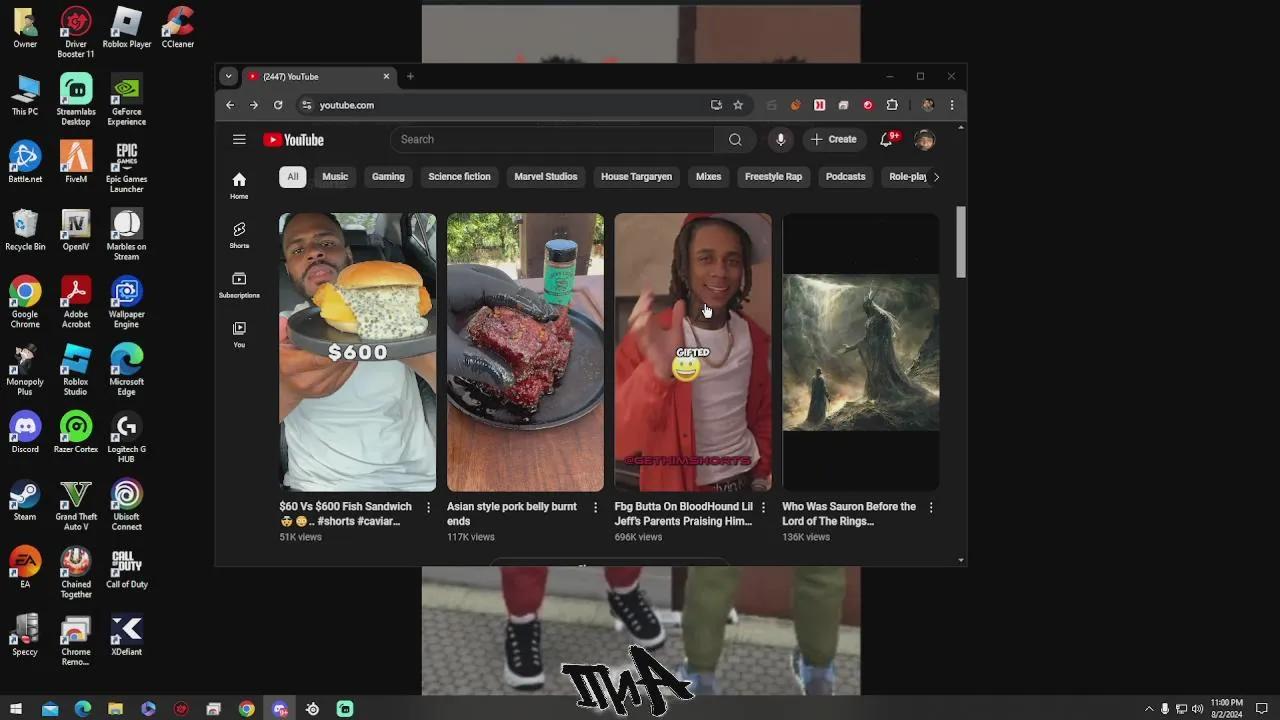Show more category chips with the right chevron
This screenshot has height=720, width=1280.
click(x=936, y=177)
